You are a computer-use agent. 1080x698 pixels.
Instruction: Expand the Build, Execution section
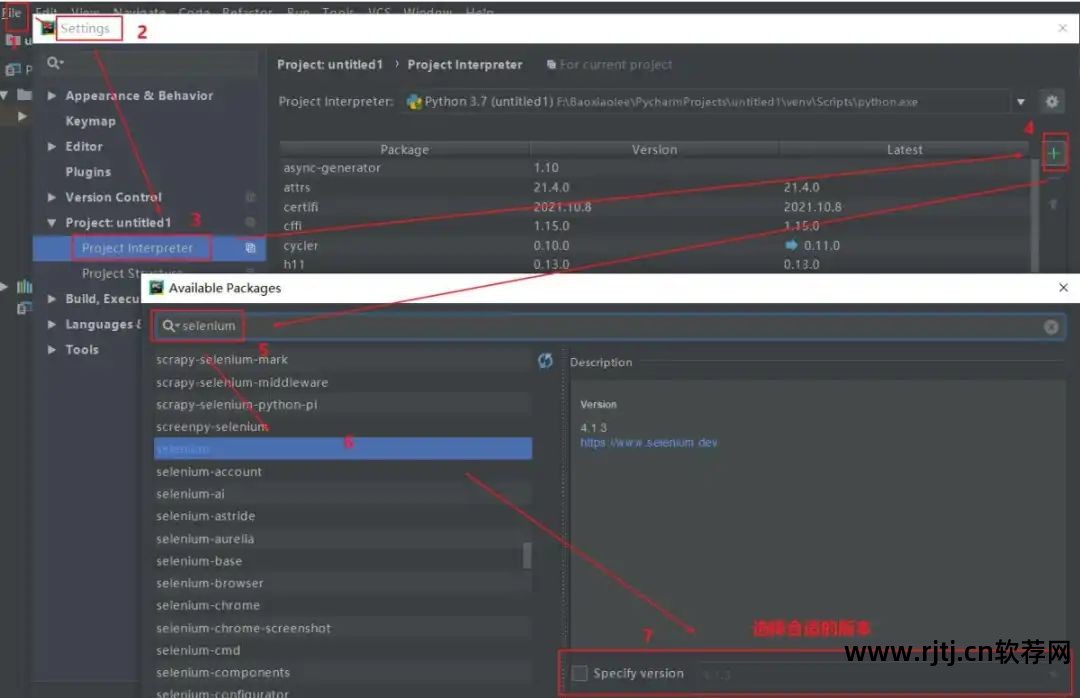coord(52,299)
